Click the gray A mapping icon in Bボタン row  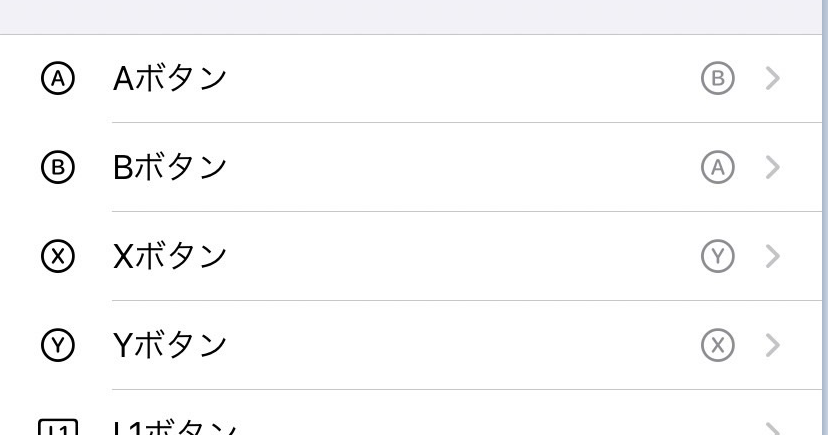718,167
